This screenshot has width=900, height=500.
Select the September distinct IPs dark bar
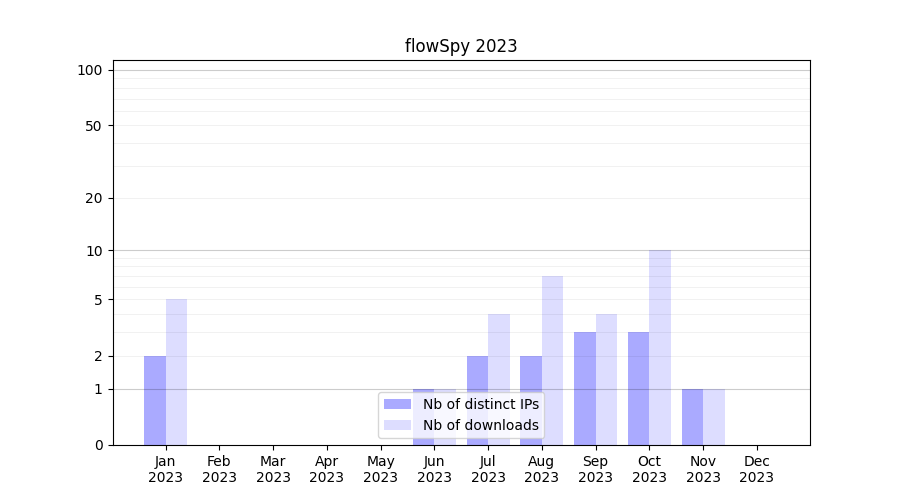pos(585,388)
